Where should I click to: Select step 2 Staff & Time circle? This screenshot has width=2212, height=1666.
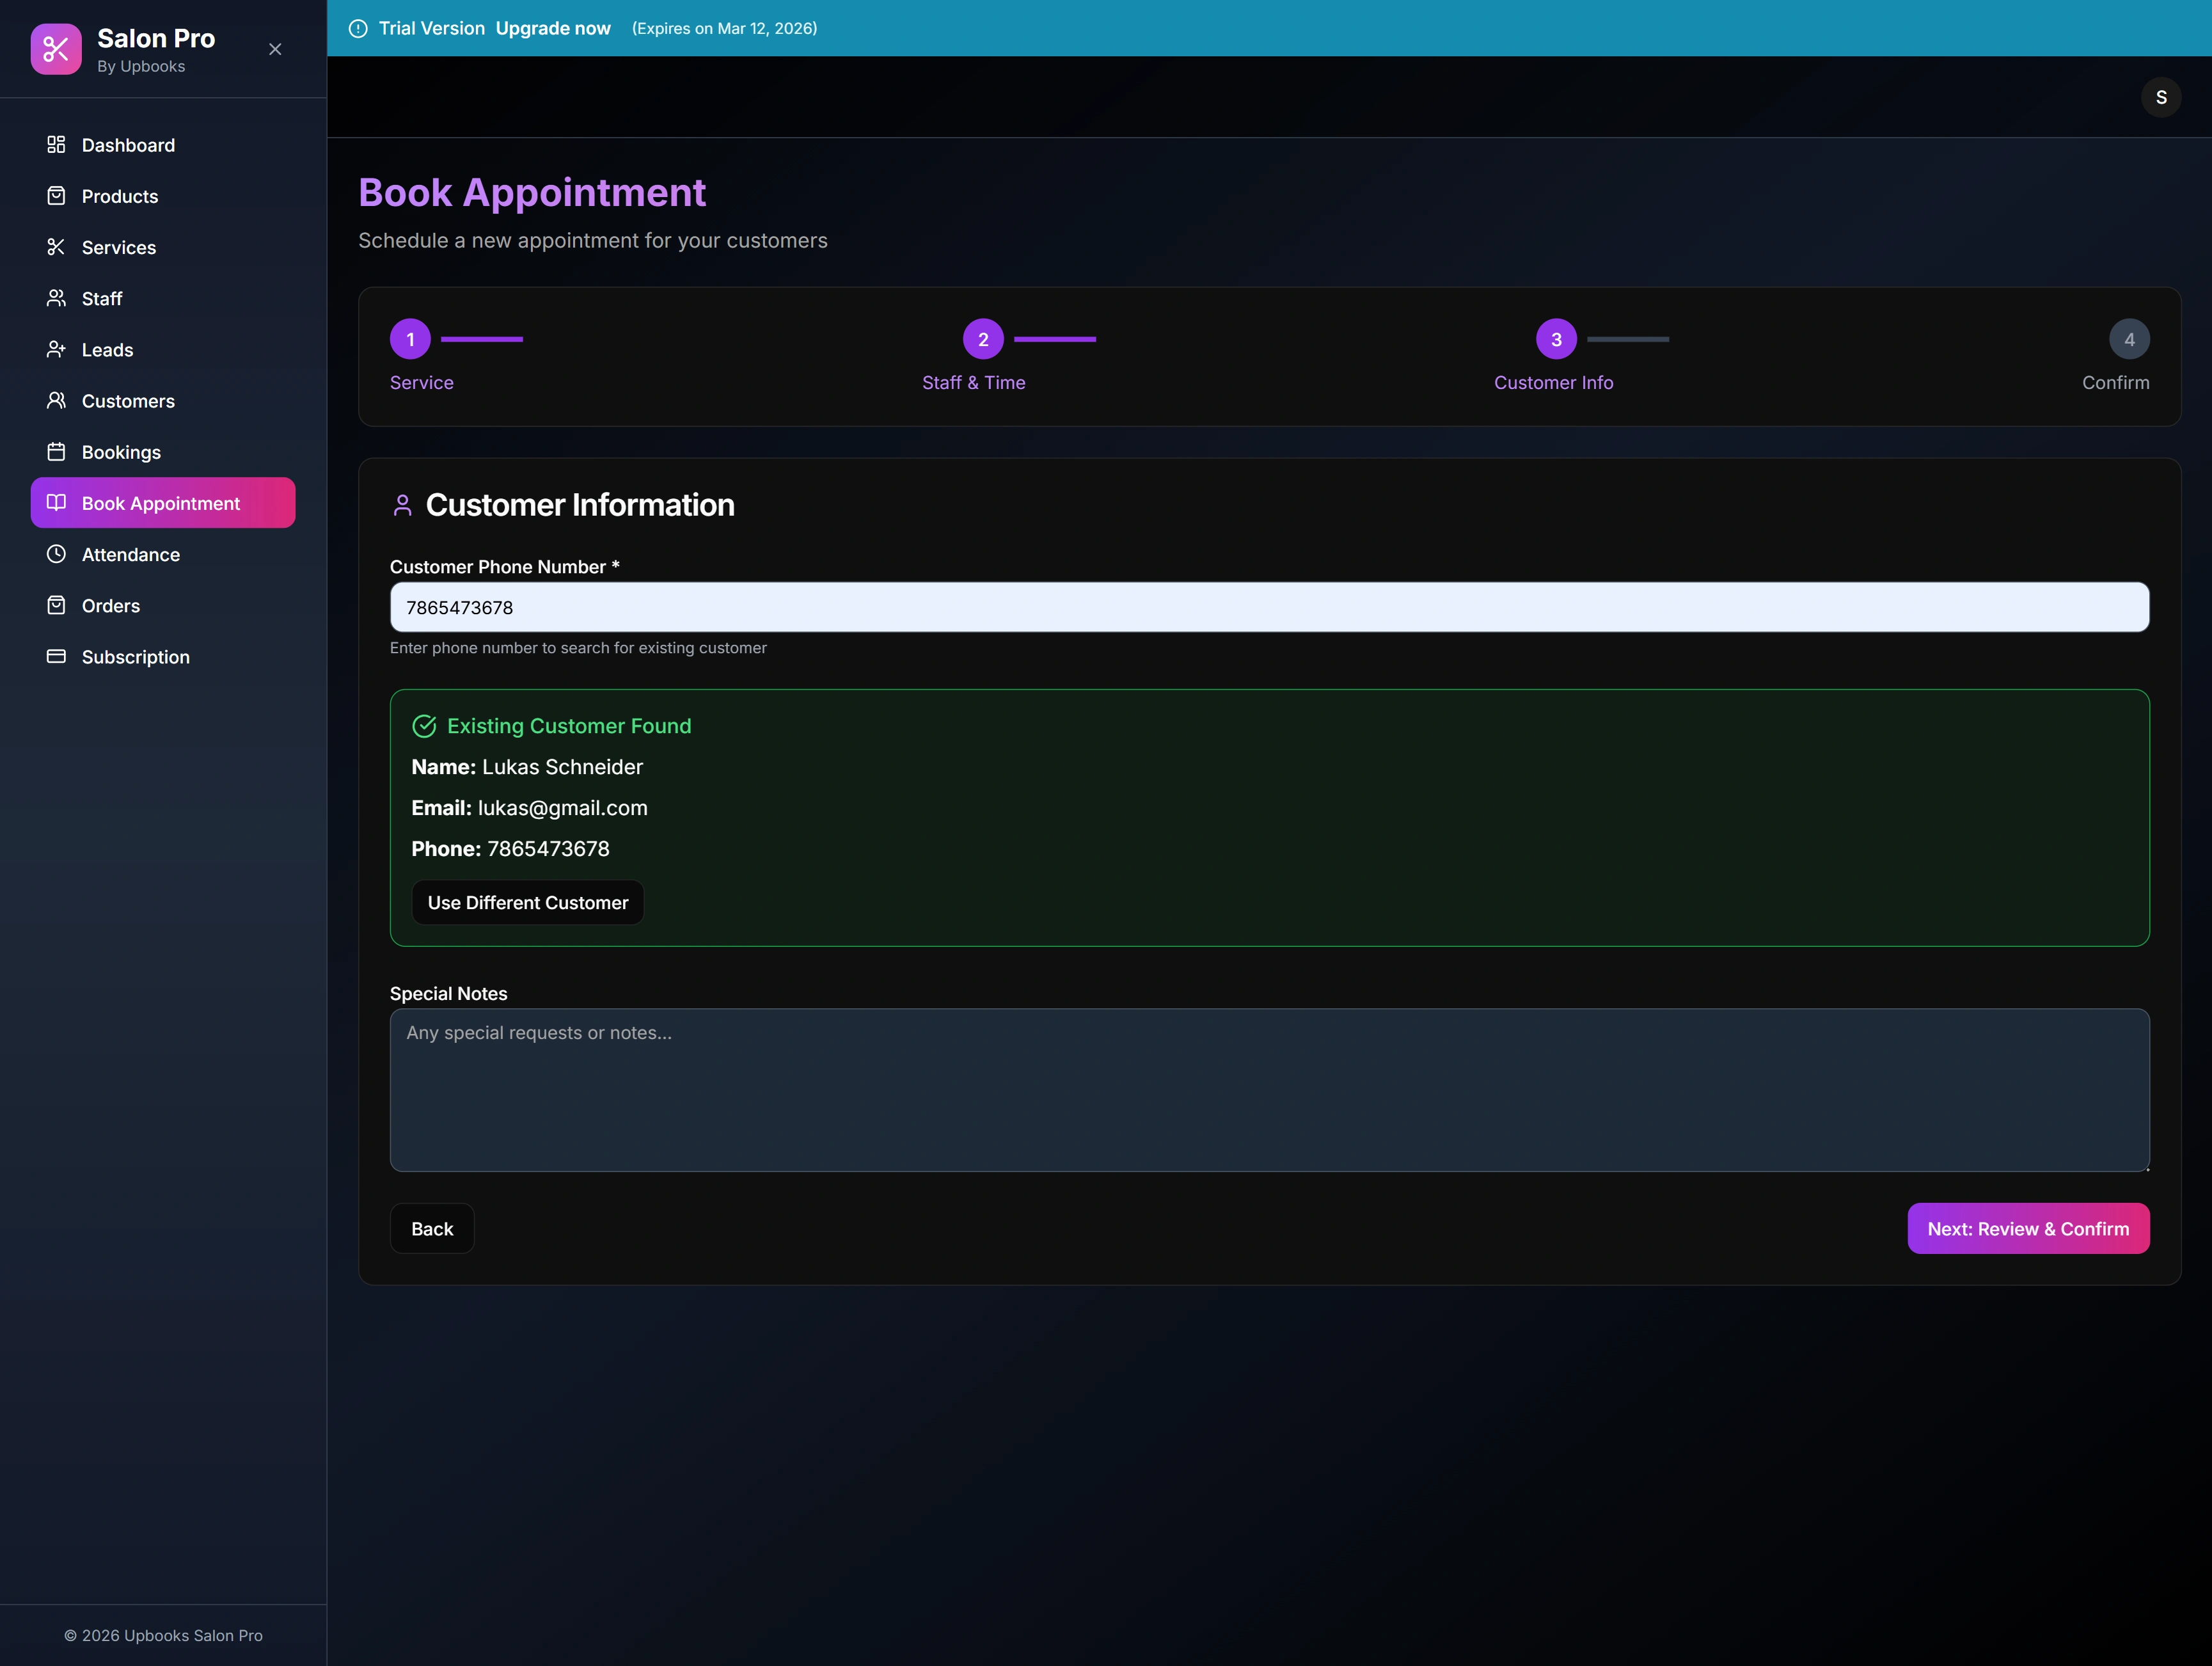[983, 339]
